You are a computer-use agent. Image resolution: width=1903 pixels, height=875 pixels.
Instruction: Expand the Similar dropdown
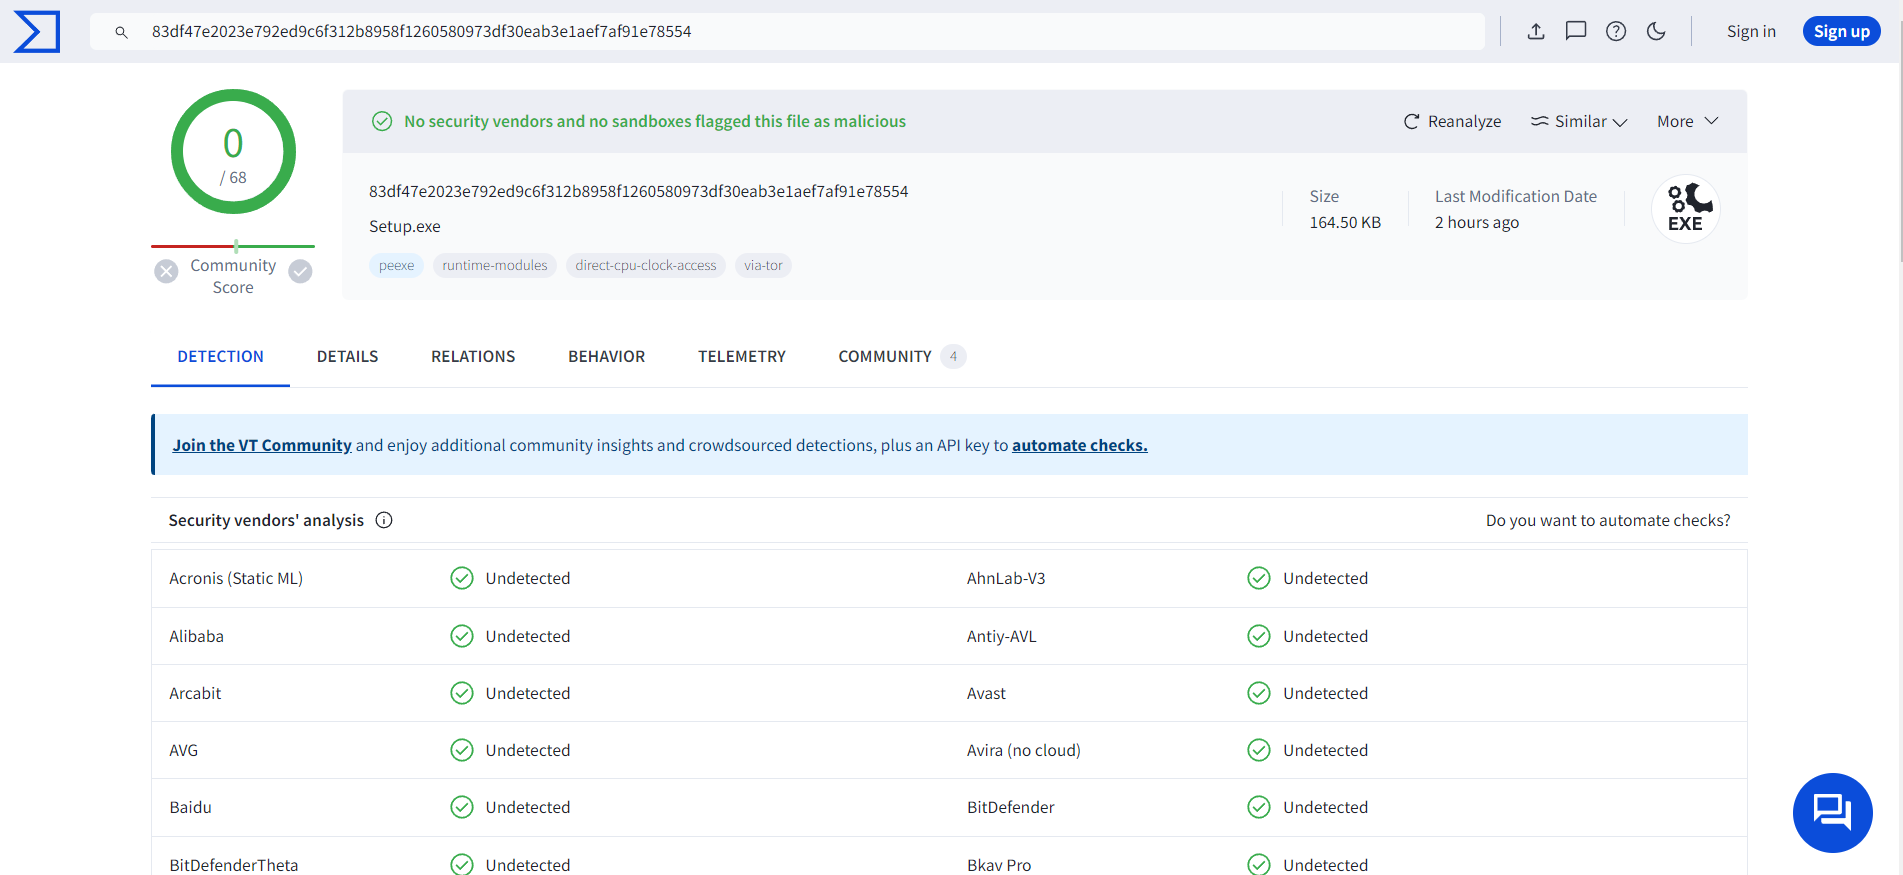(1579, 121)
